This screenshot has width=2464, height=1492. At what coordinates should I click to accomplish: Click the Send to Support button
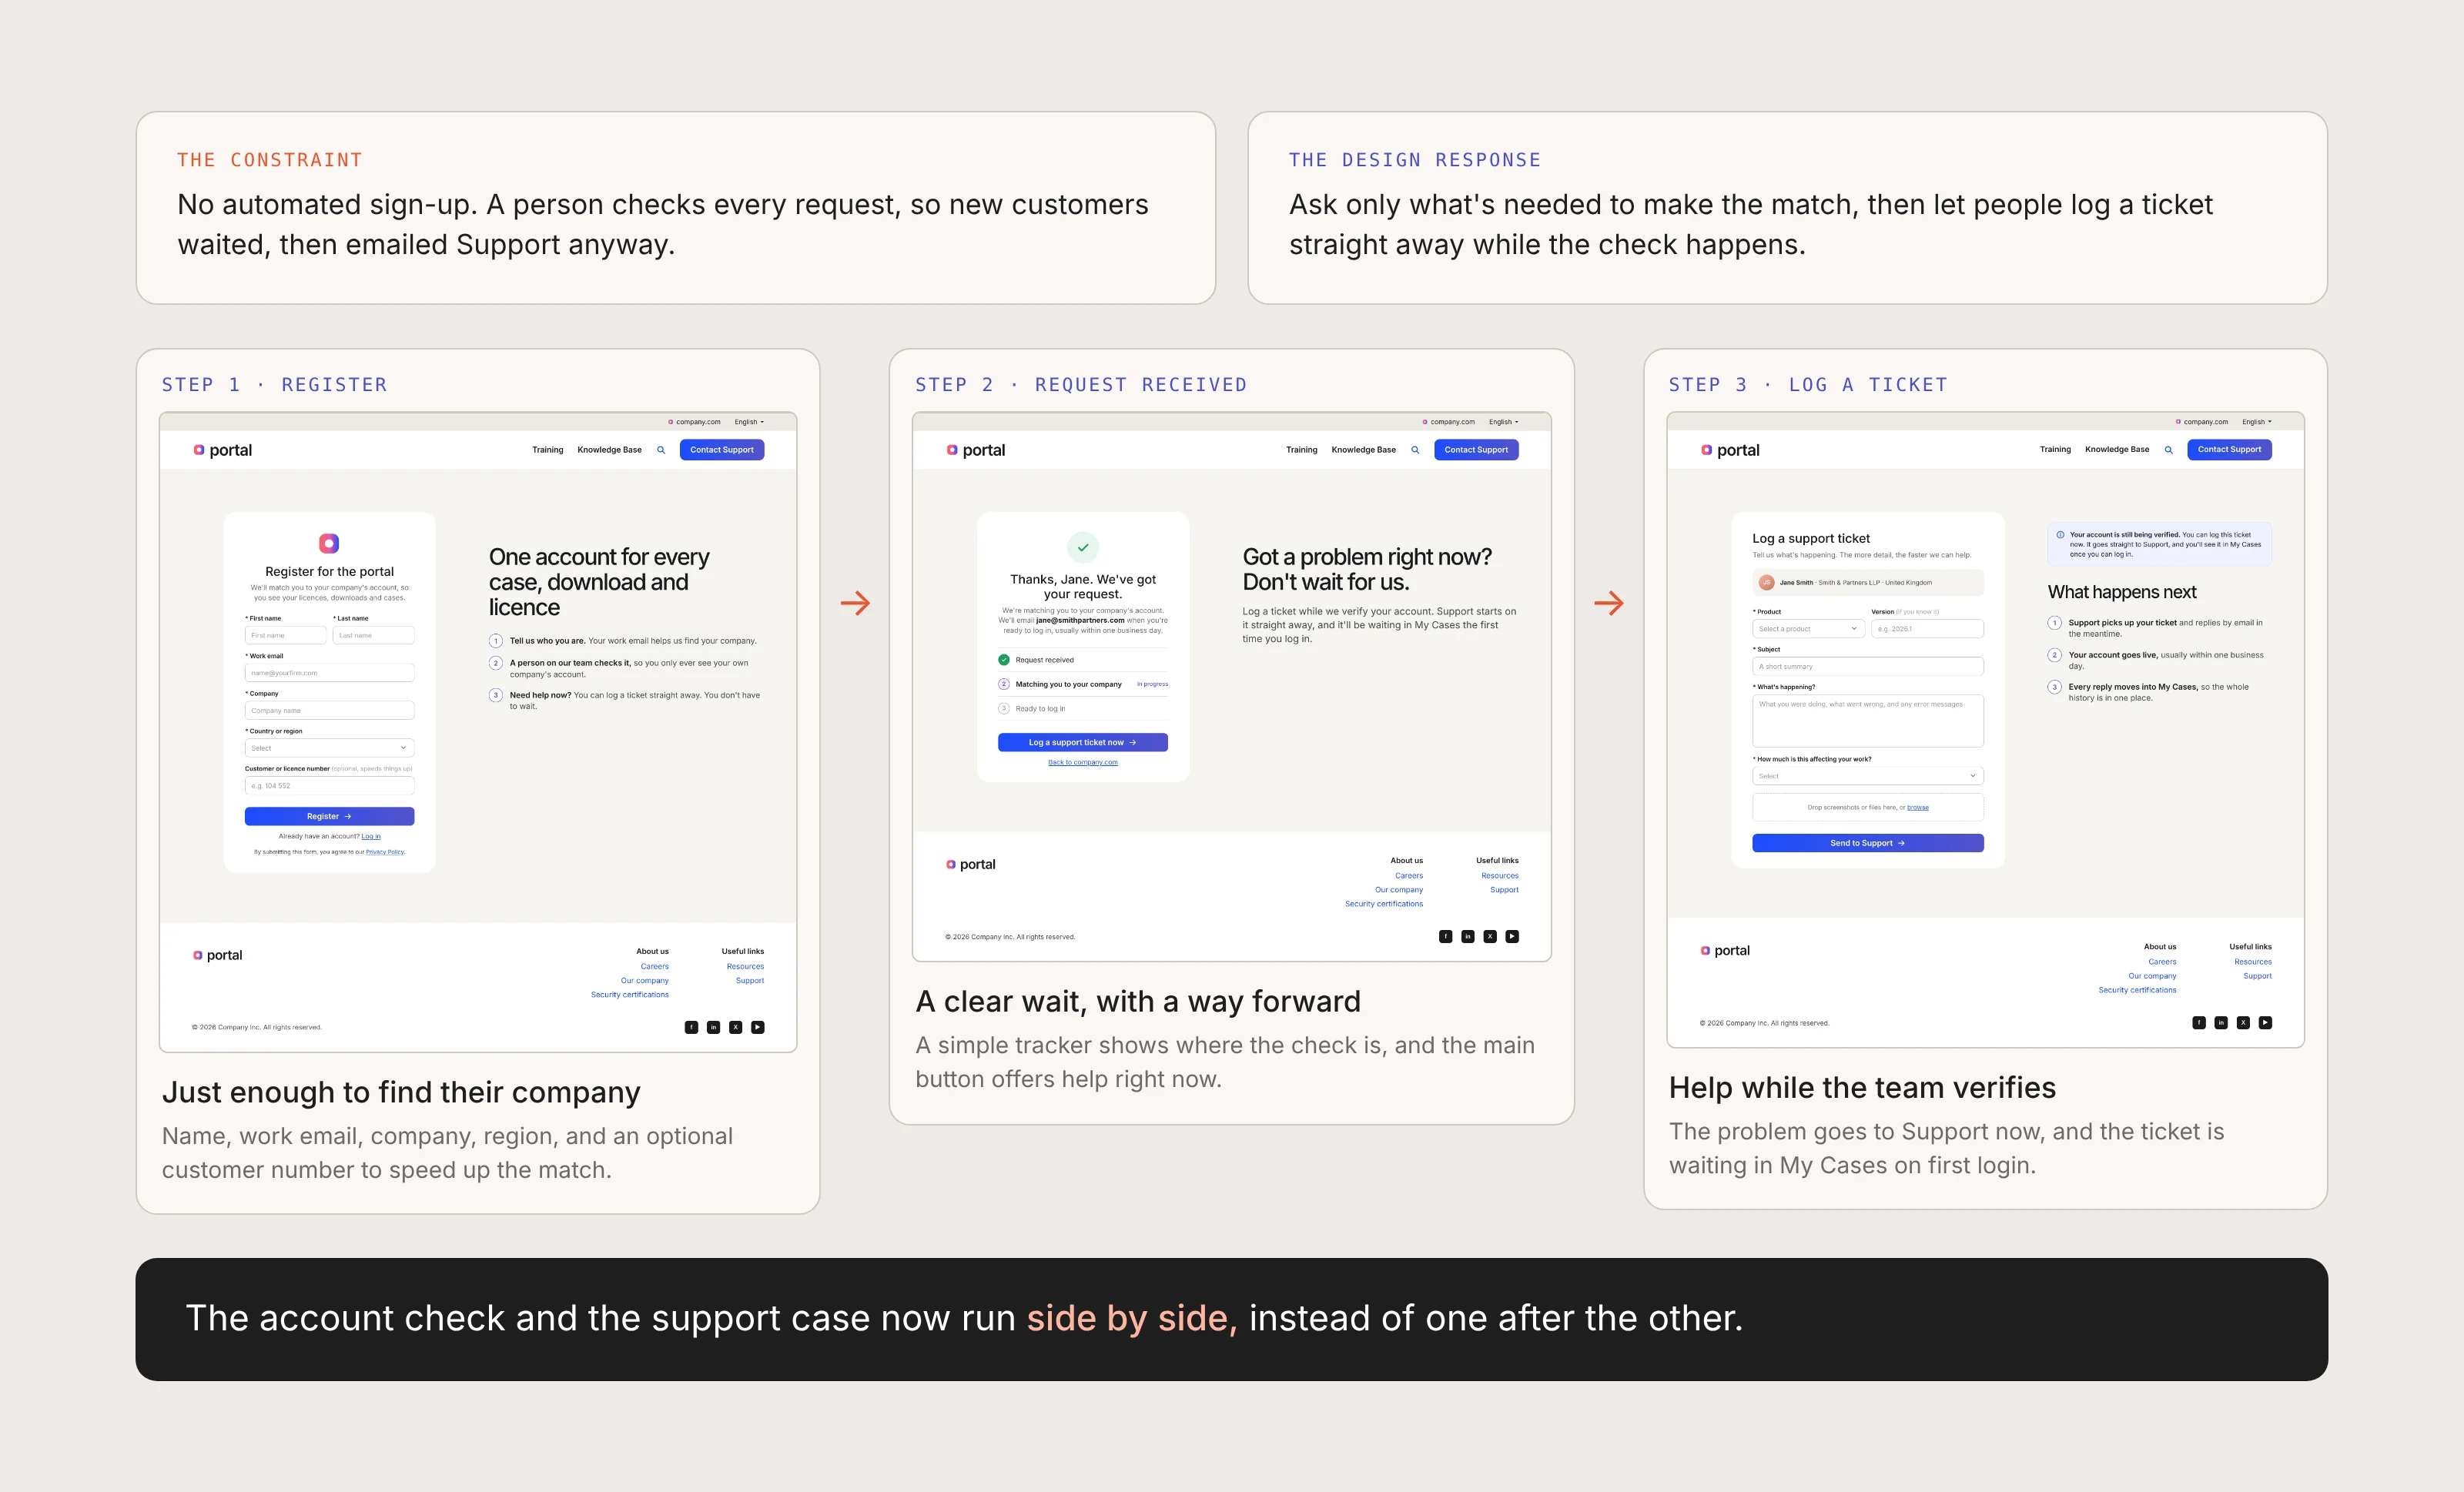pos(1868,843)
